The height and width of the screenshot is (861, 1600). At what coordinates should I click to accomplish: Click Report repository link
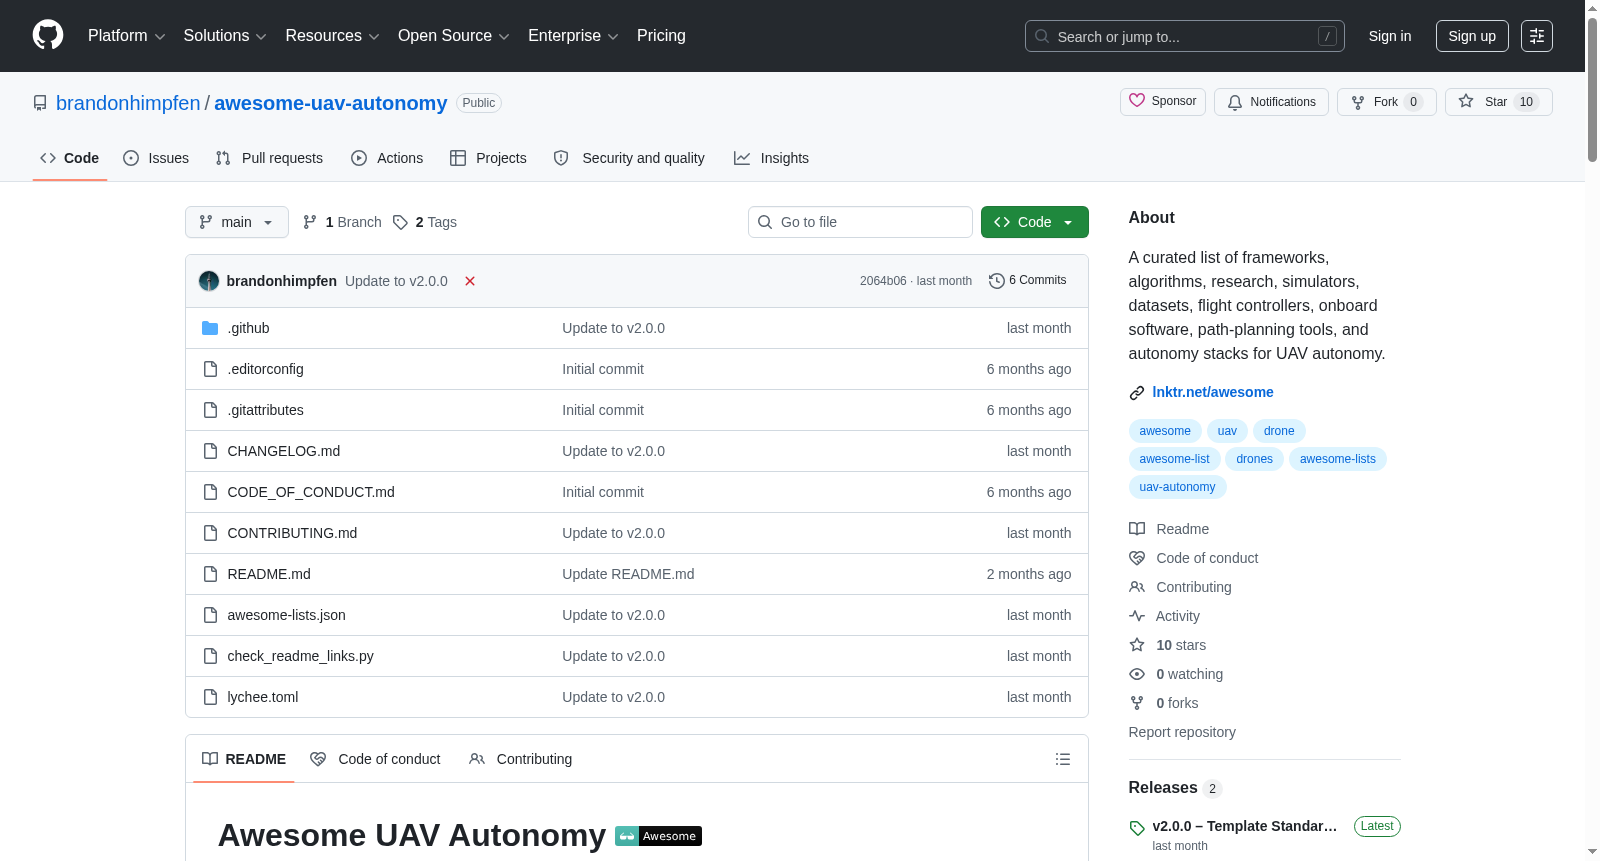[1182, 732]
